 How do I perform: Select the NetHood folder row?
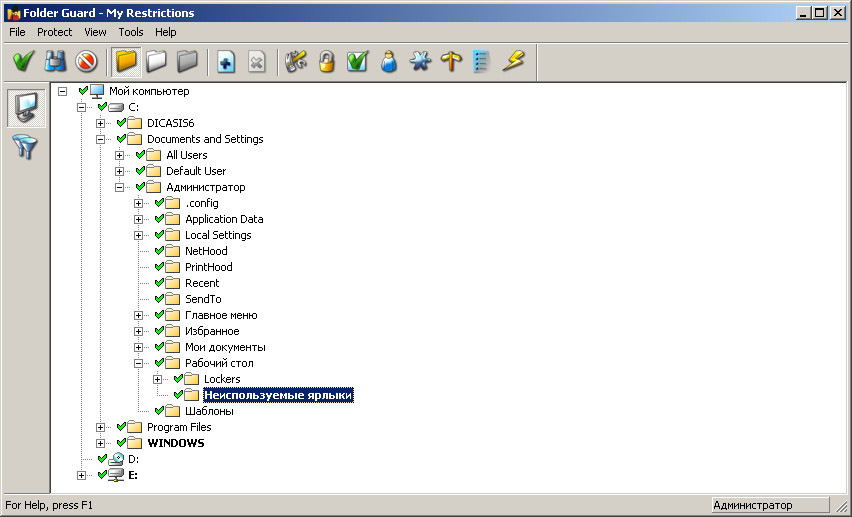pyautogui.click(x=206, y=251)
